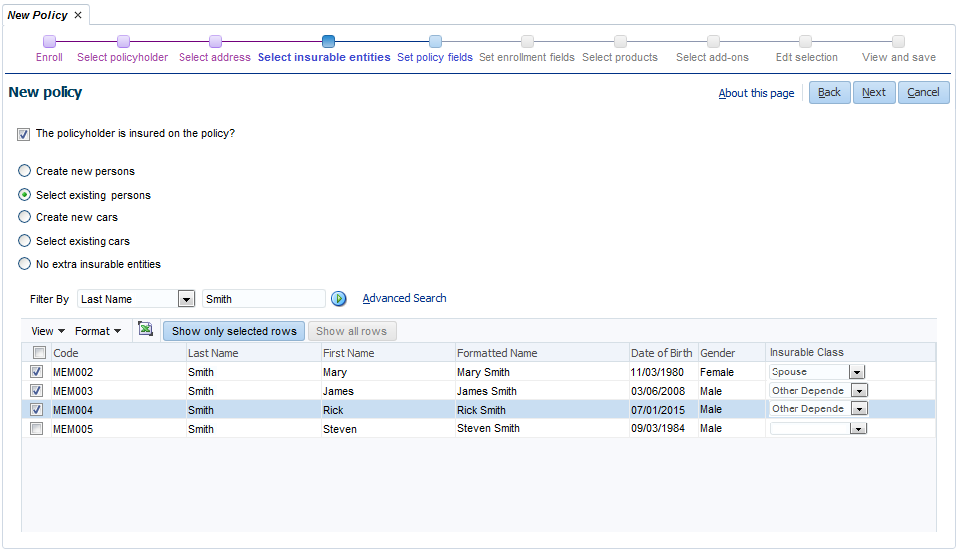The image size is (959, 552).
Task: Click the Mary first name cell
Action: click(335, 372)
